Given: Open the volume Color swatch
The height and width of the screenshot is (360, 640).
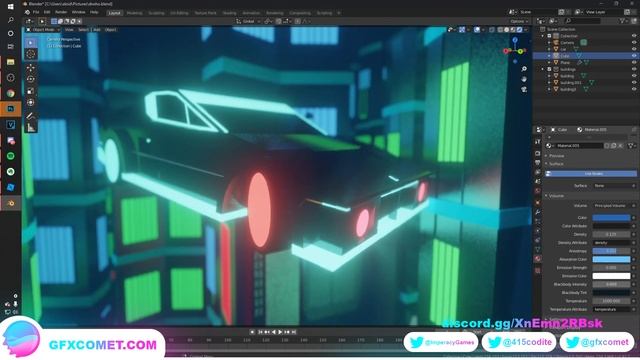Looking at the screenshot, I should 611,218.
